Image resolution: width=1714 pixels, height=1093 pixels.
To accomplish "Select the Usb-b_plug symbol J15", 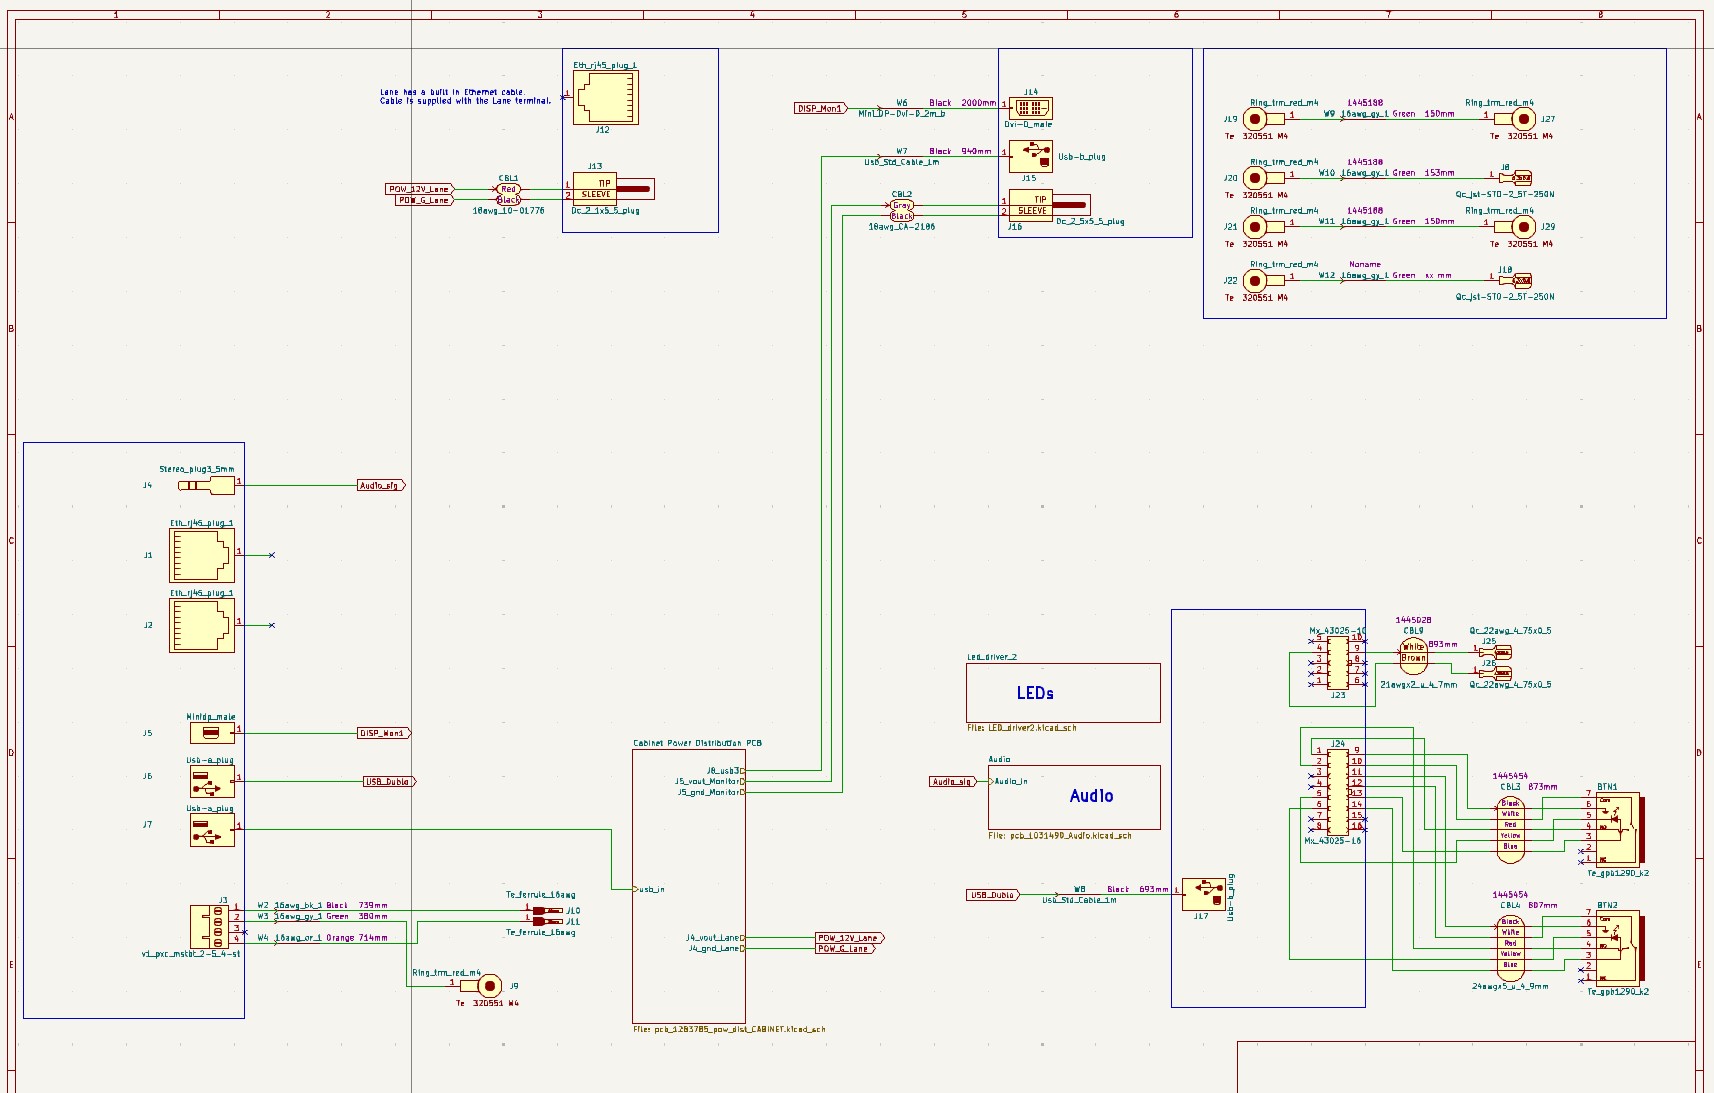I will (1030, 157).
